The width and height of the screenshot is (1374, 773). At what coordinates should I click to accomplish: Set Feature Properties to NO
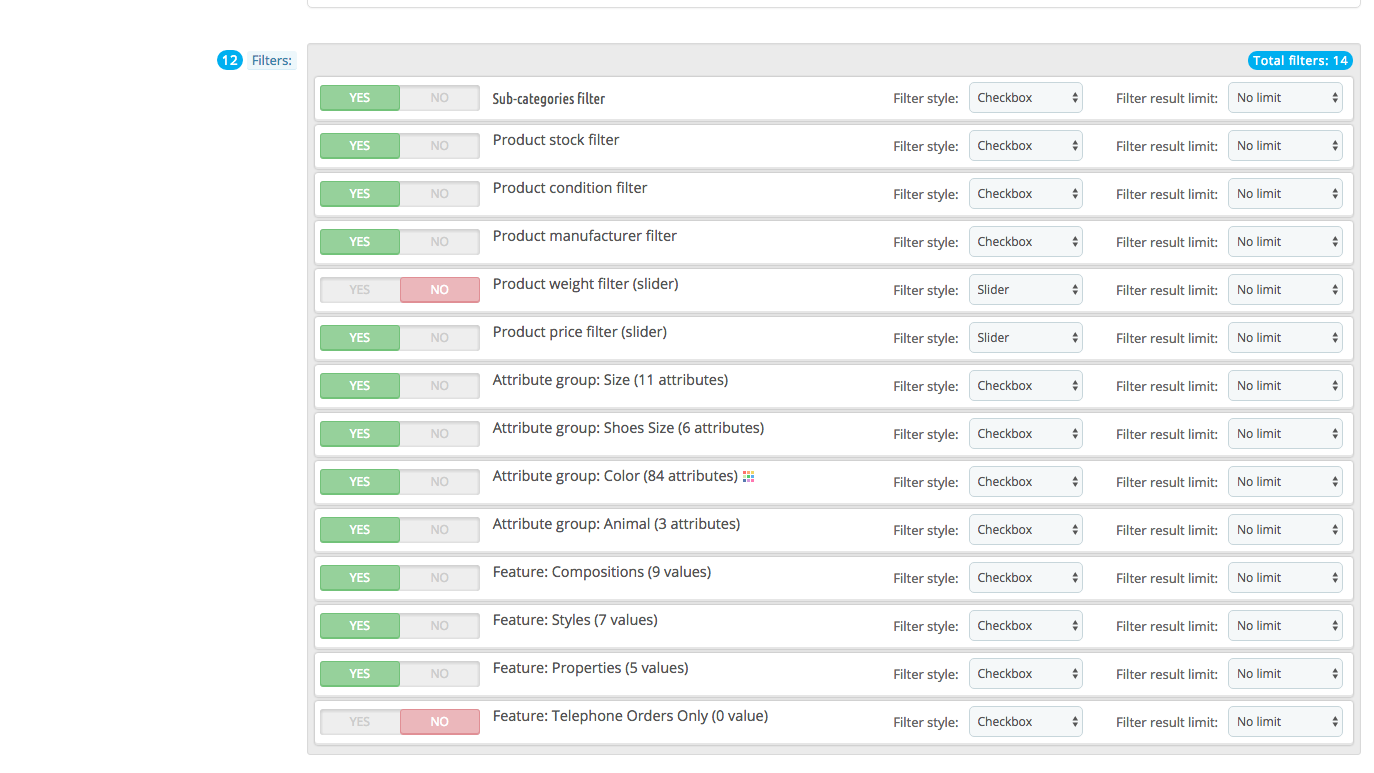pos(440,674)
